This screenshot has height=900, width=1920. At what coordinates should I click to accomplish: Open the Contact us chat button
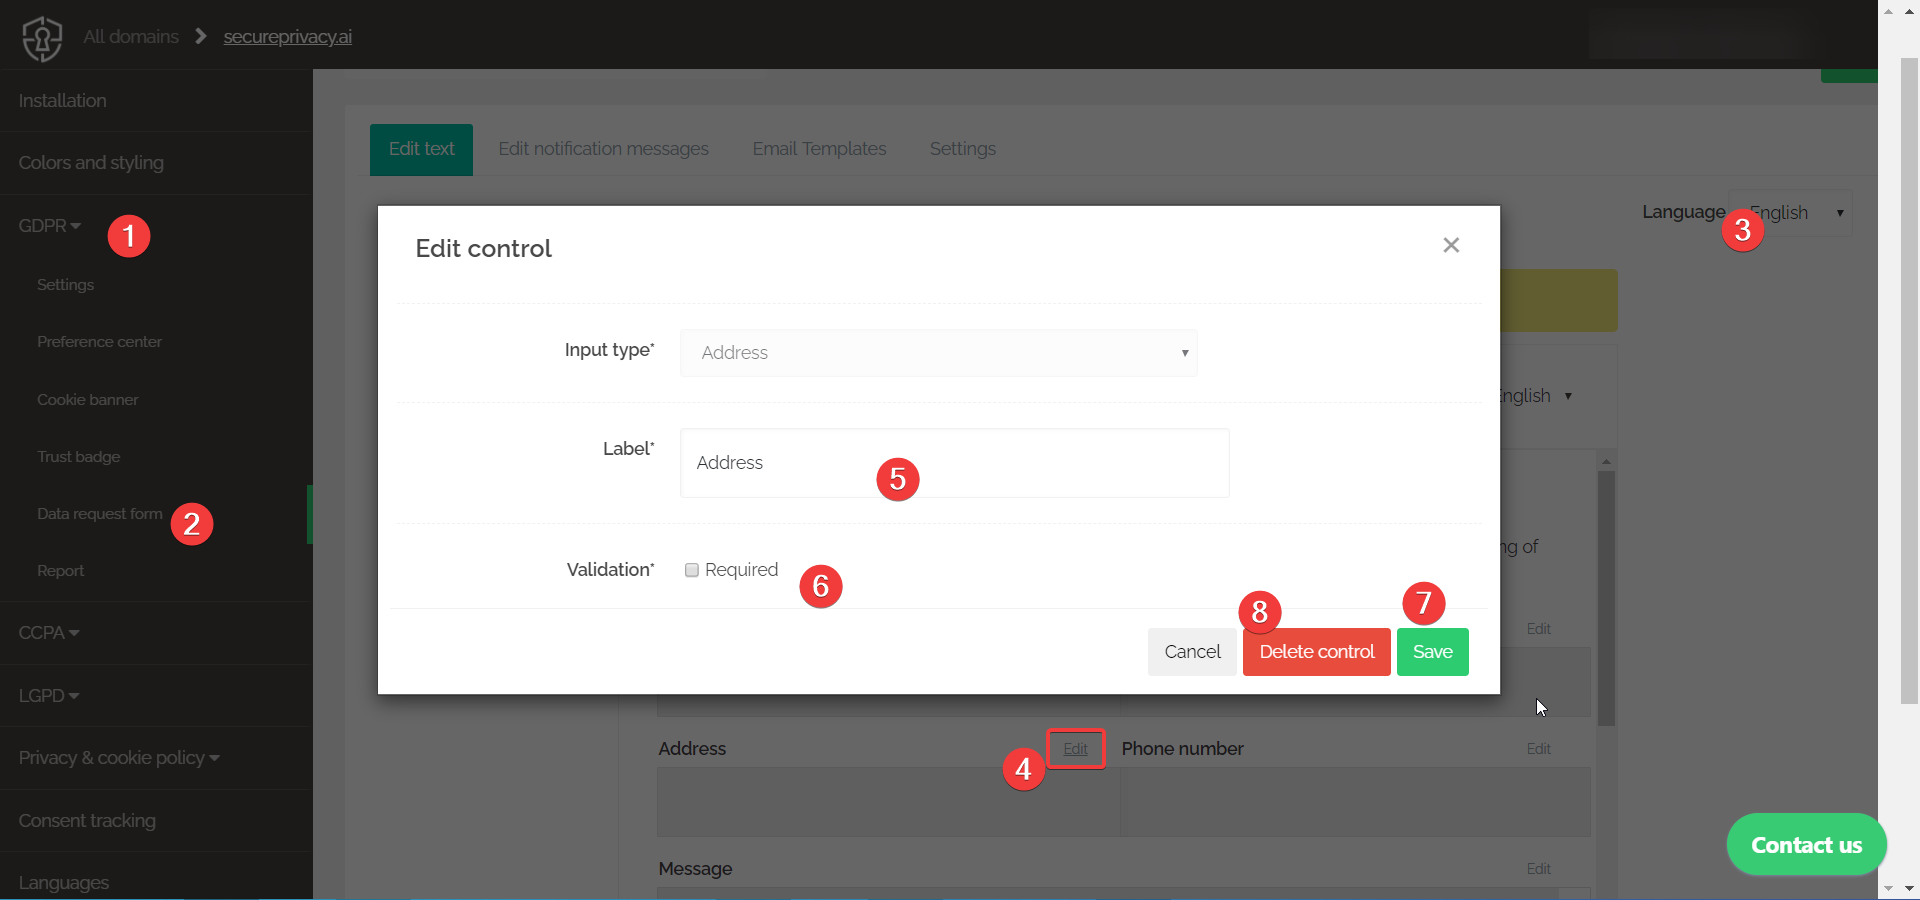[x=1805, y=843]
